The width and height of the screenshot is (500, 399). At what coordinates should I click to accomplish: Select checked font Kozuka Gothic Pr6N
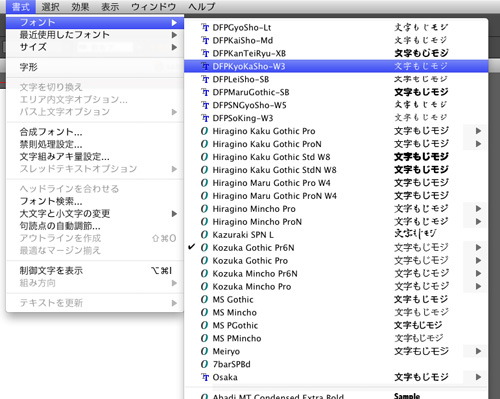pos(336,248)
